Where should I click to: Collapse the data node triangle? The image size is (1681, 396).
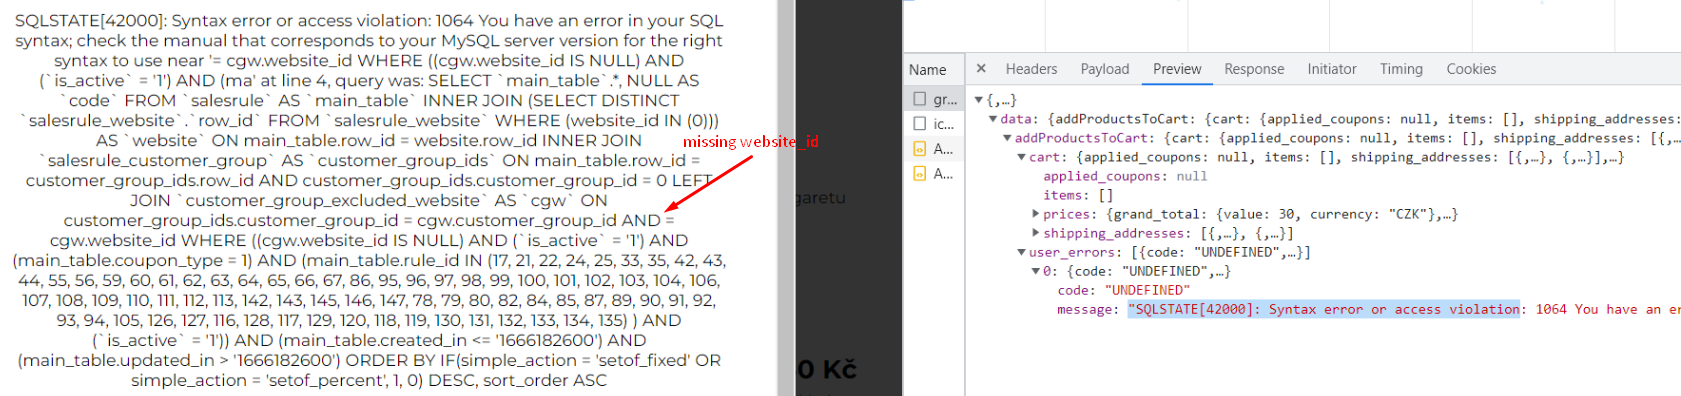[x=993, y=119]
